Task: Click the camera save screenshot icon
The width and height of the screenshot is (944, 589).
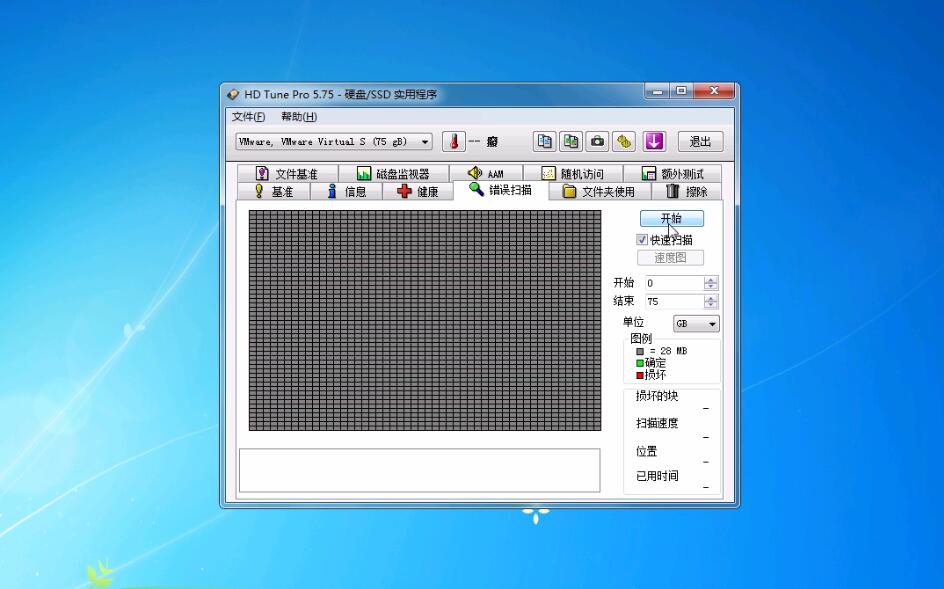Action: click(x=597, y=142)
